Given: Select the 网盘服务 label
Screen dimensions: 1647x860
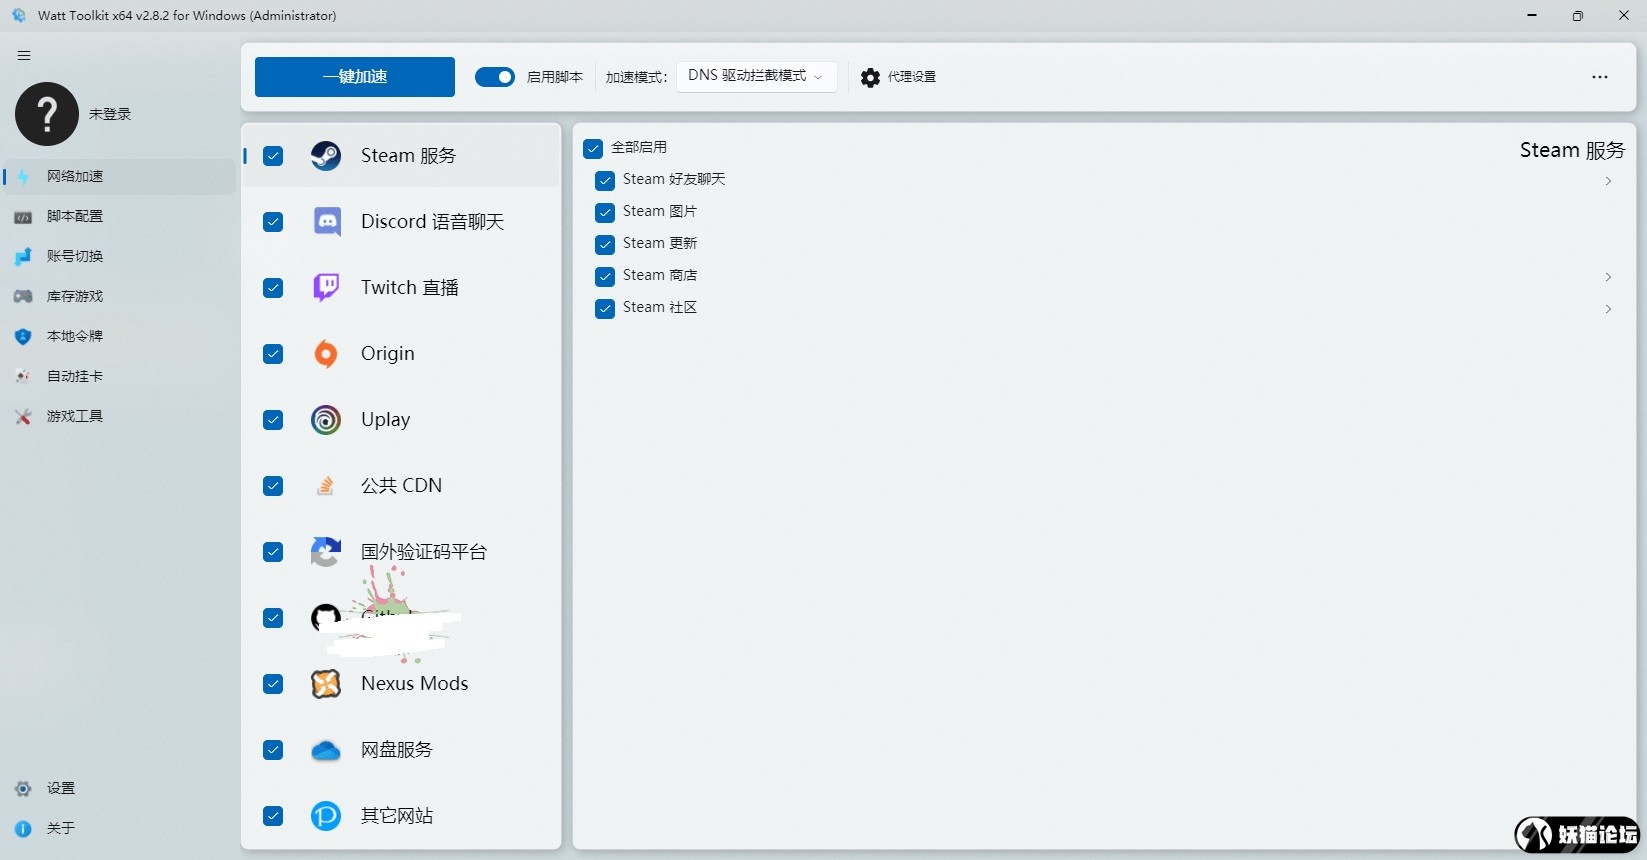Looking at the screenshot, I should 397,750.
